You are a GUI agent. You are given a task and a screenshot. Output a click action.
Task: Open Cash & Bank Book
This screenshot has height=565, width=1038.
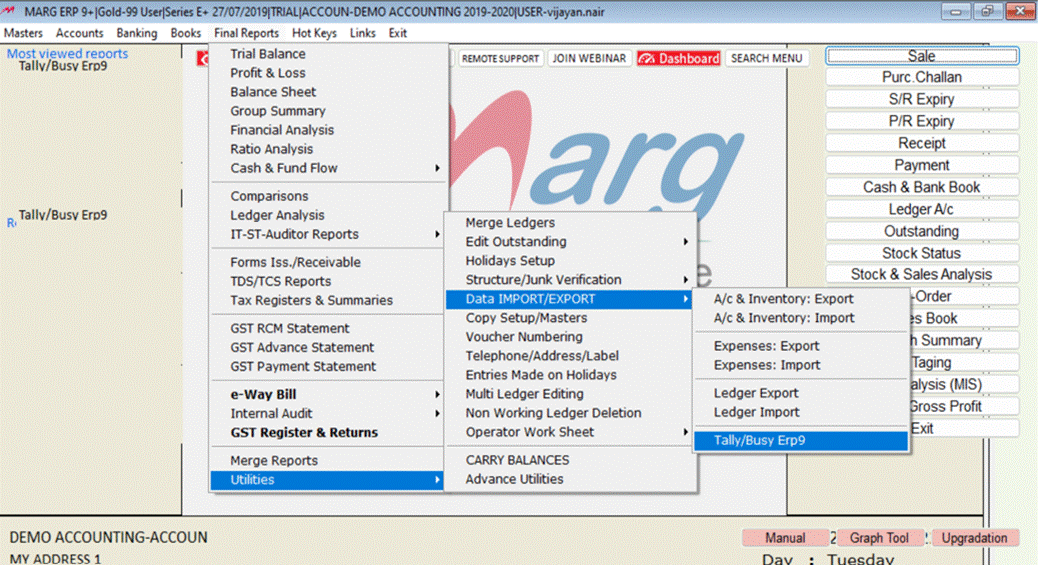(921, 187)
